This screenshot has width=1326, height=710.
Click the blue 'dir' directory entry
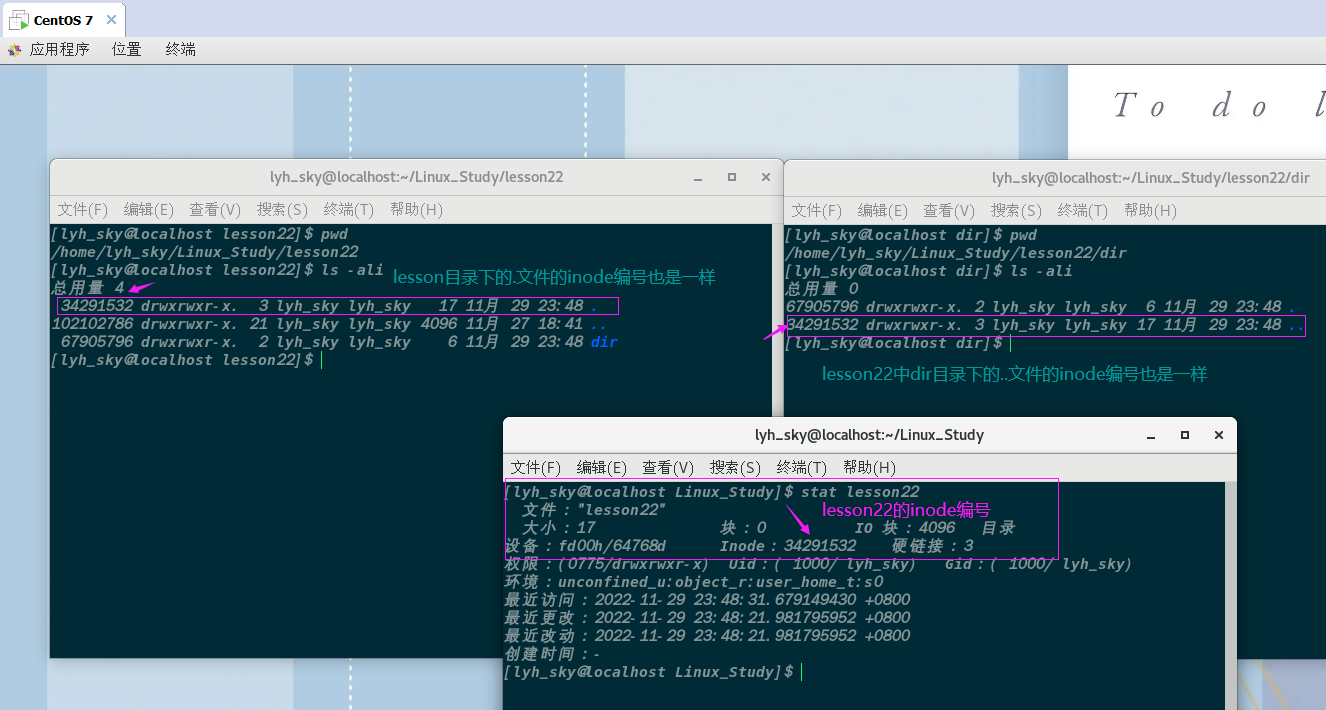604,342
